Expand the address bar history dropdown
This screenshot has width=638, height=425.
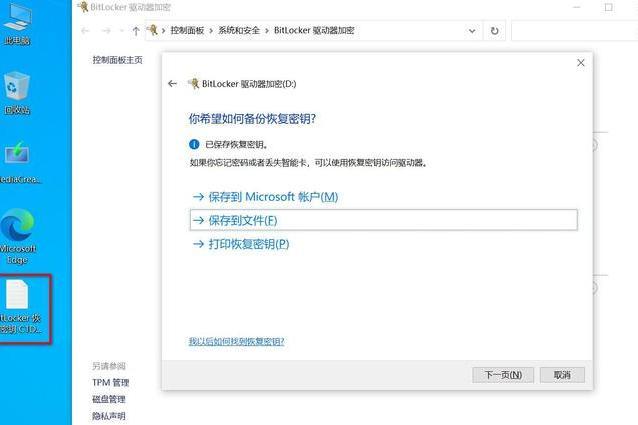pyautogui.click(x=472, y=31)
